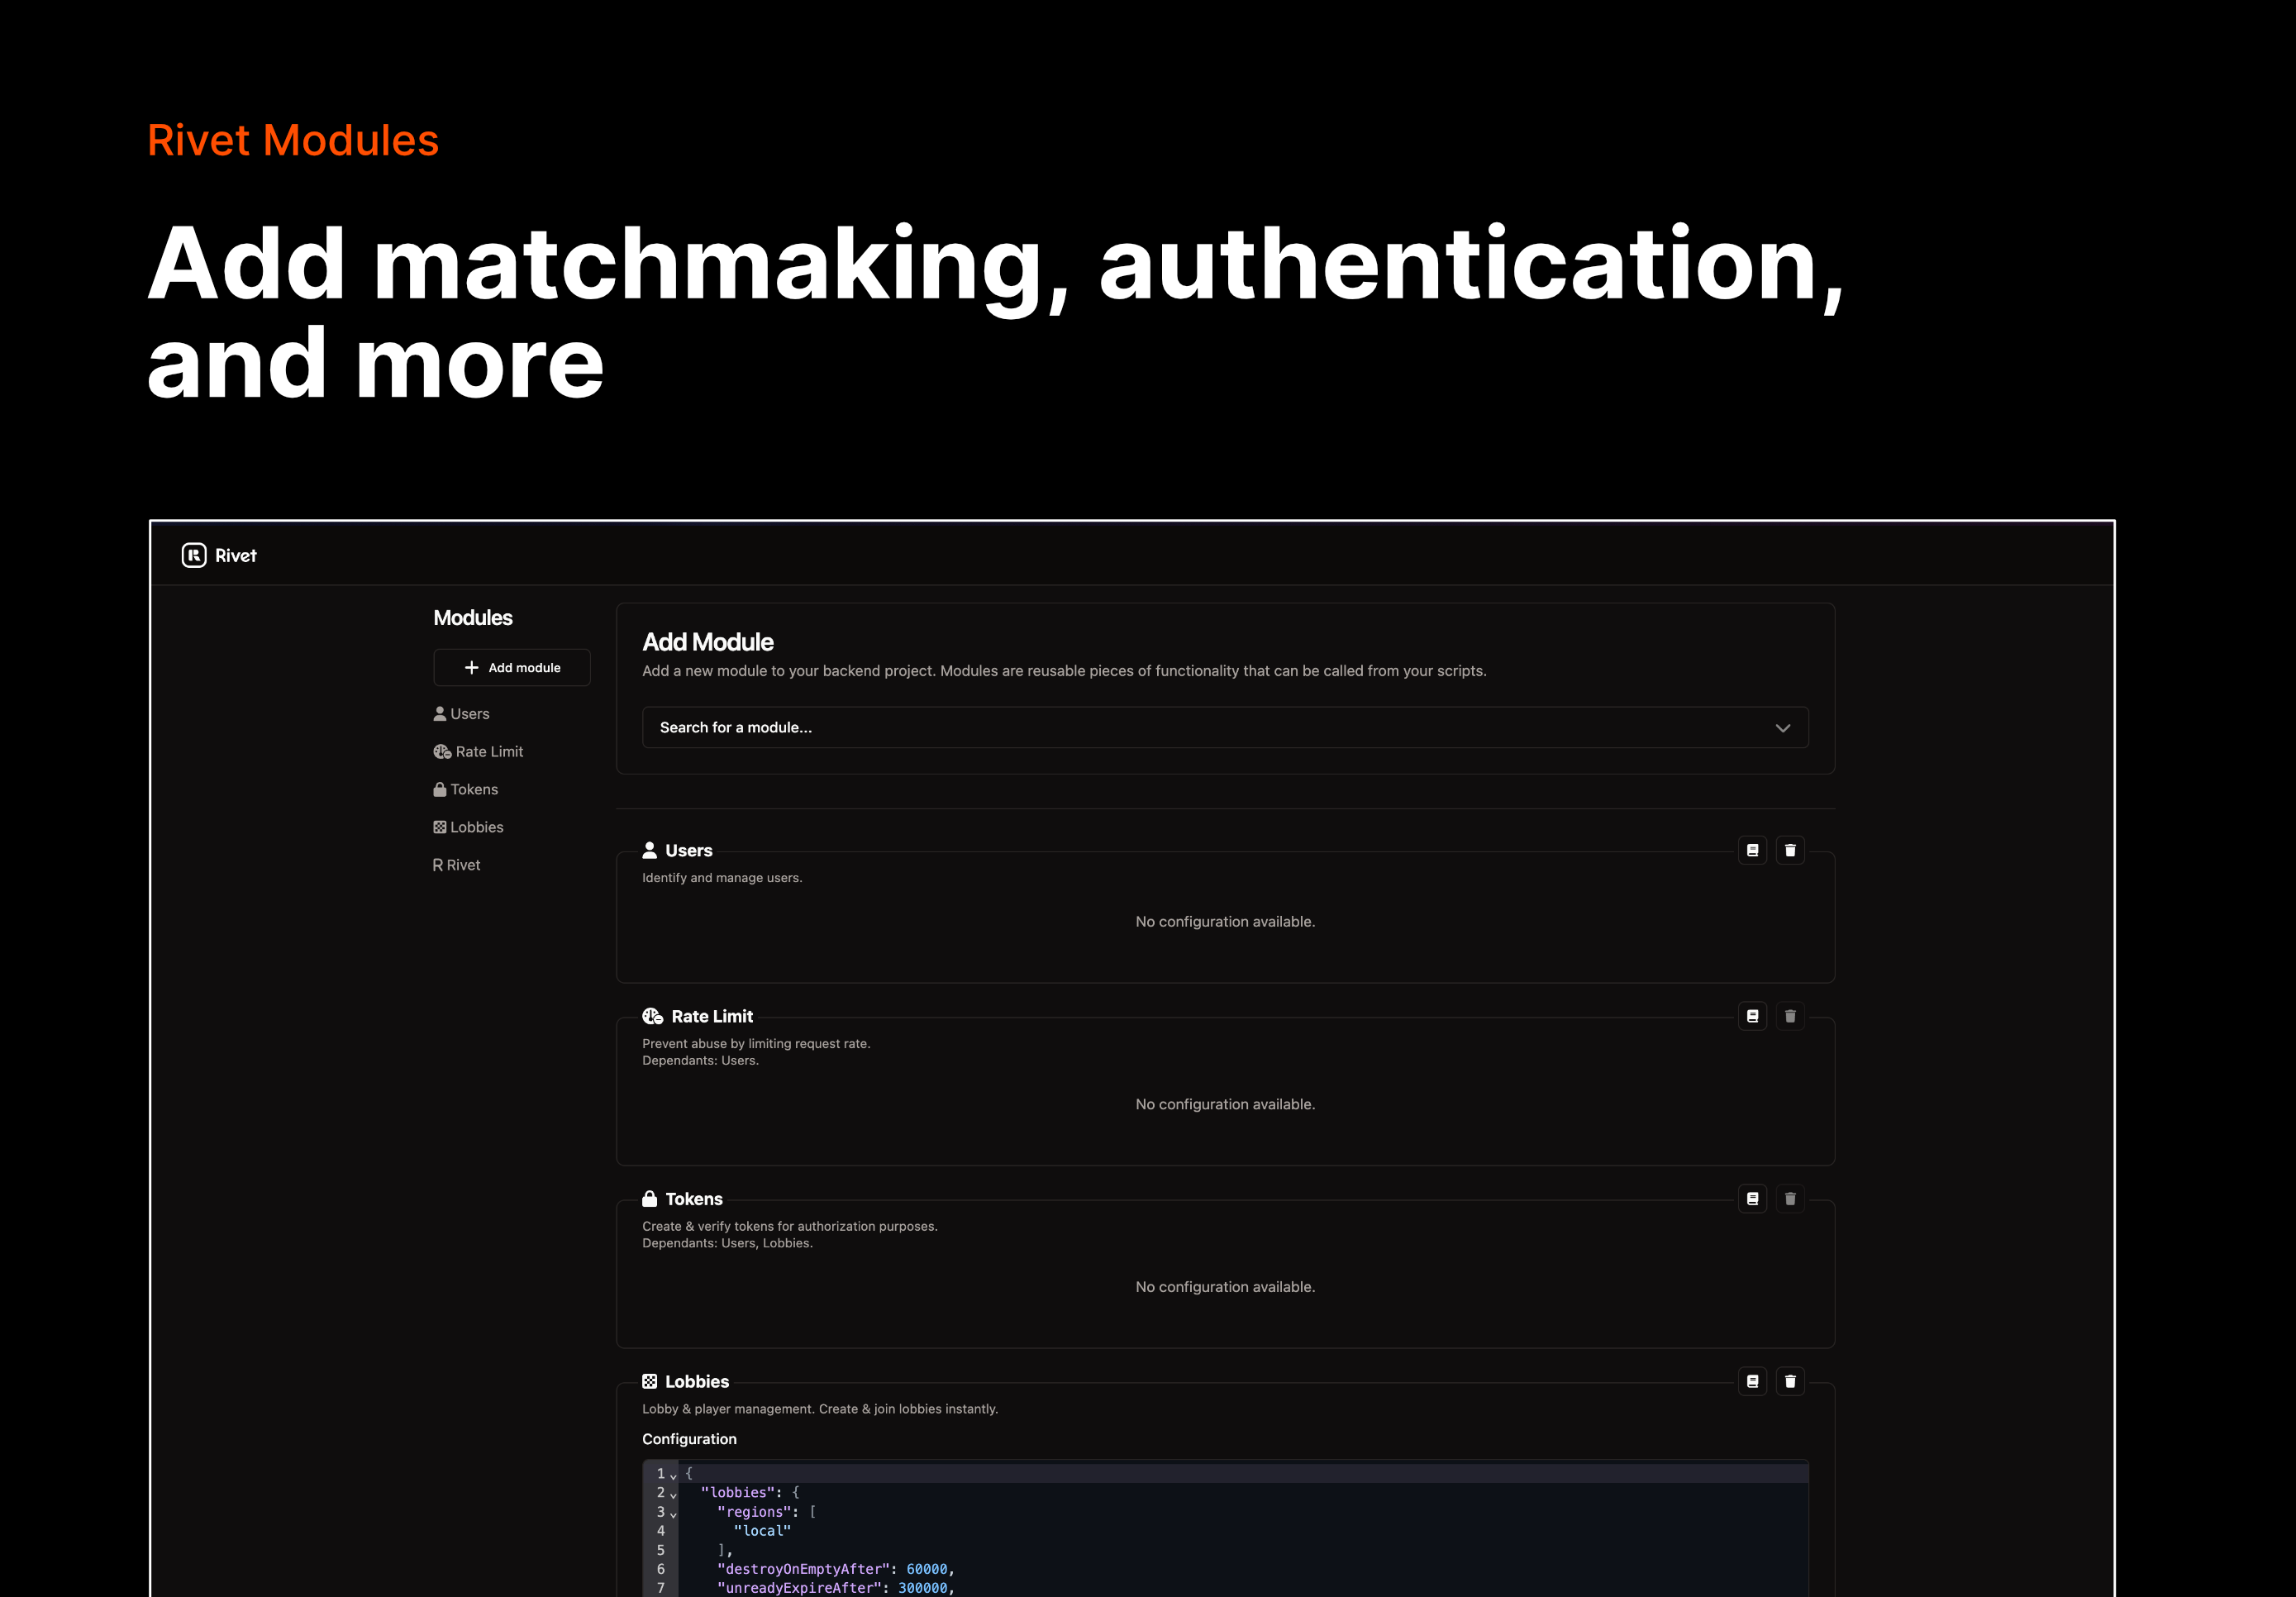Click the Tokens card lock icon
This screenshot has height=1597, width=2296.
650,1198
